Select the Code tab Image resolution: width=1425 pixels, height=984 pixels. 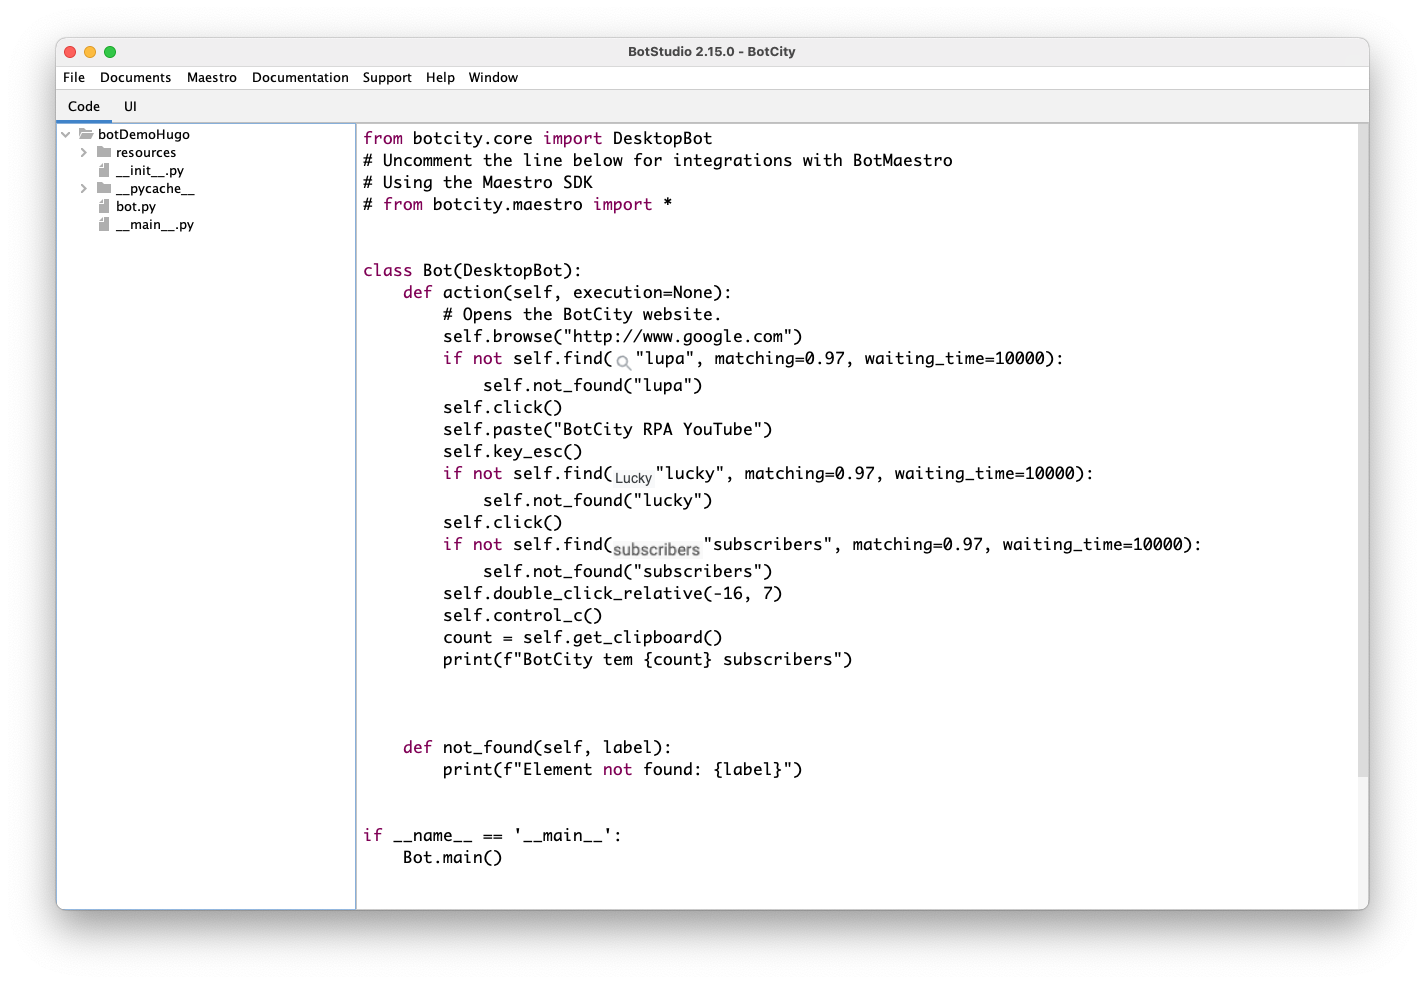(x=83, y=105)
